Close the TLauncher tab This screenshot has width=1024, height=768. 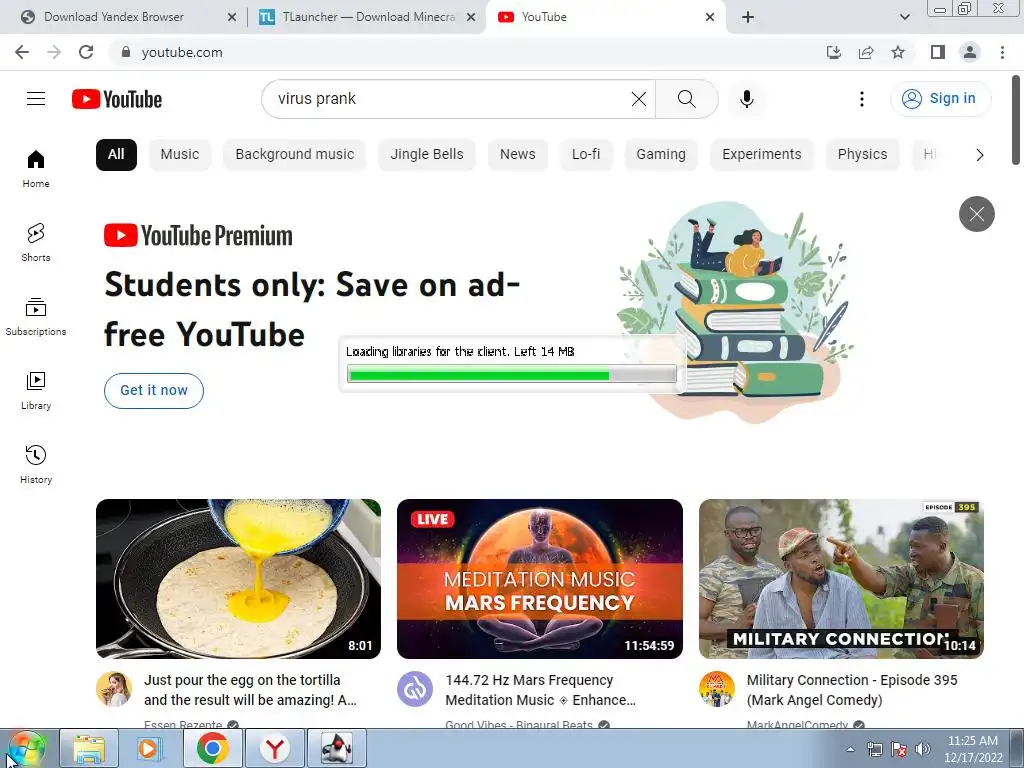click(x=471, y=17)
